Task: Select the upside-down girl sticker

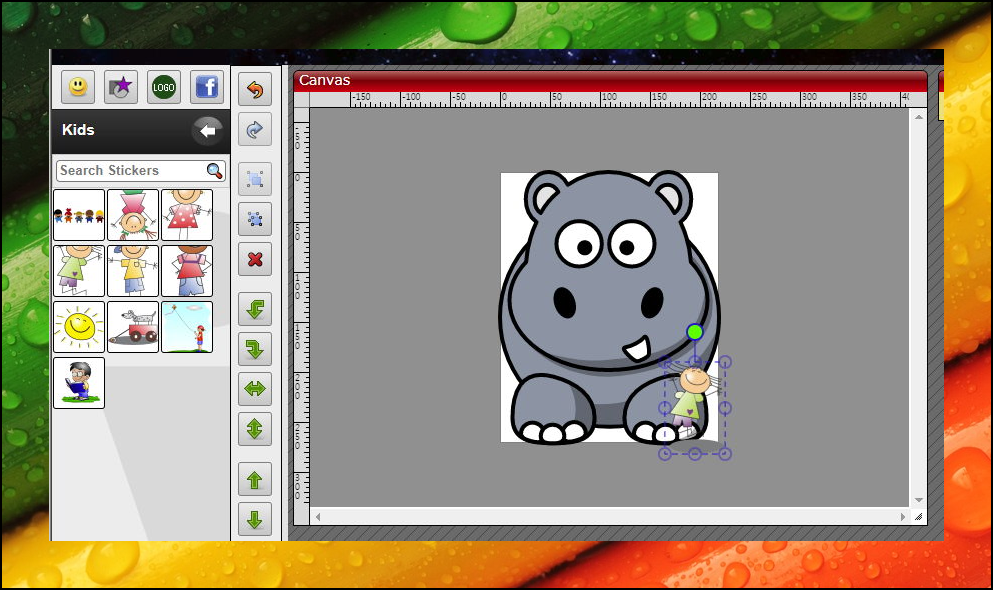Action: coord(133,215)
